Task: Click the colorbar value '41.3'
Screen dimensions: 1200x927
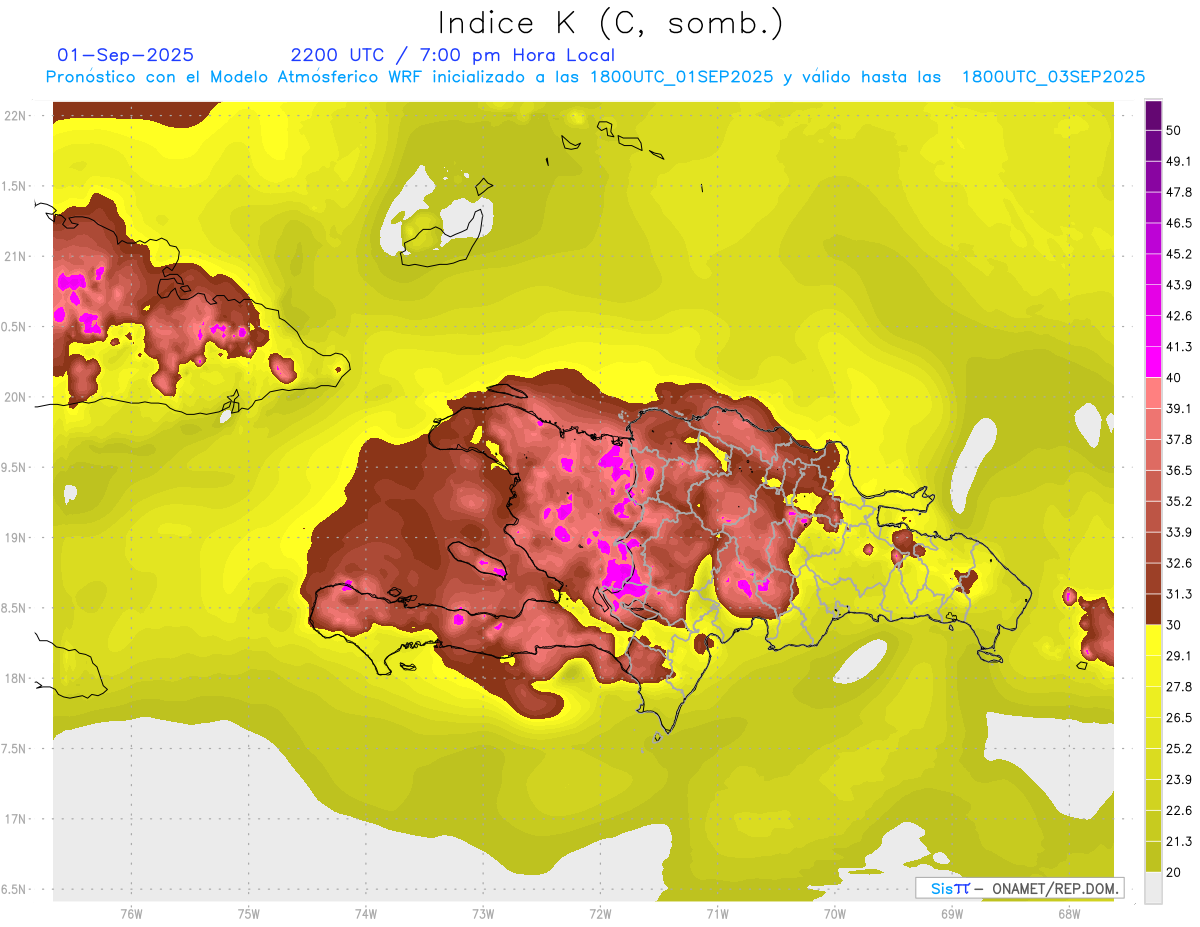Action: 1179,347
